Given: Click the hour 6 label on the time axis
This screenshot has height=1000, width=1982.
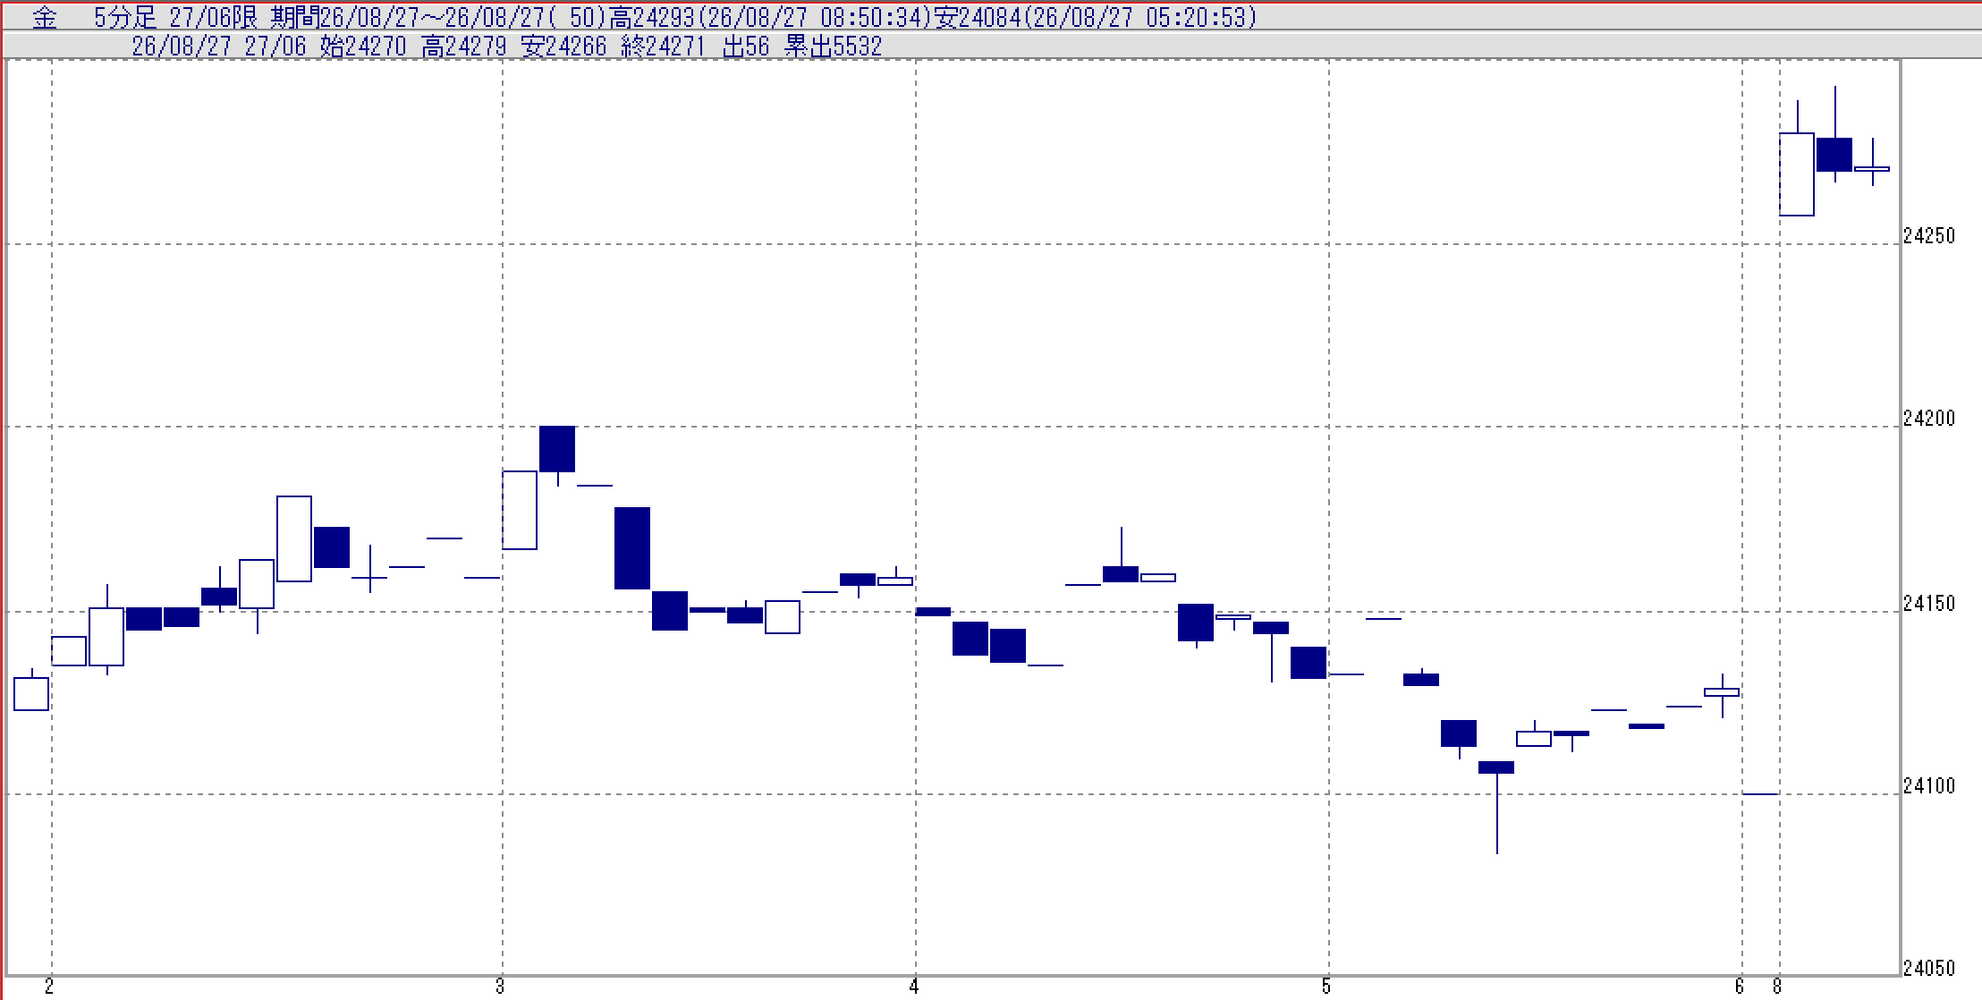Looking at the screenshot, I should (x=1740, y=987).
